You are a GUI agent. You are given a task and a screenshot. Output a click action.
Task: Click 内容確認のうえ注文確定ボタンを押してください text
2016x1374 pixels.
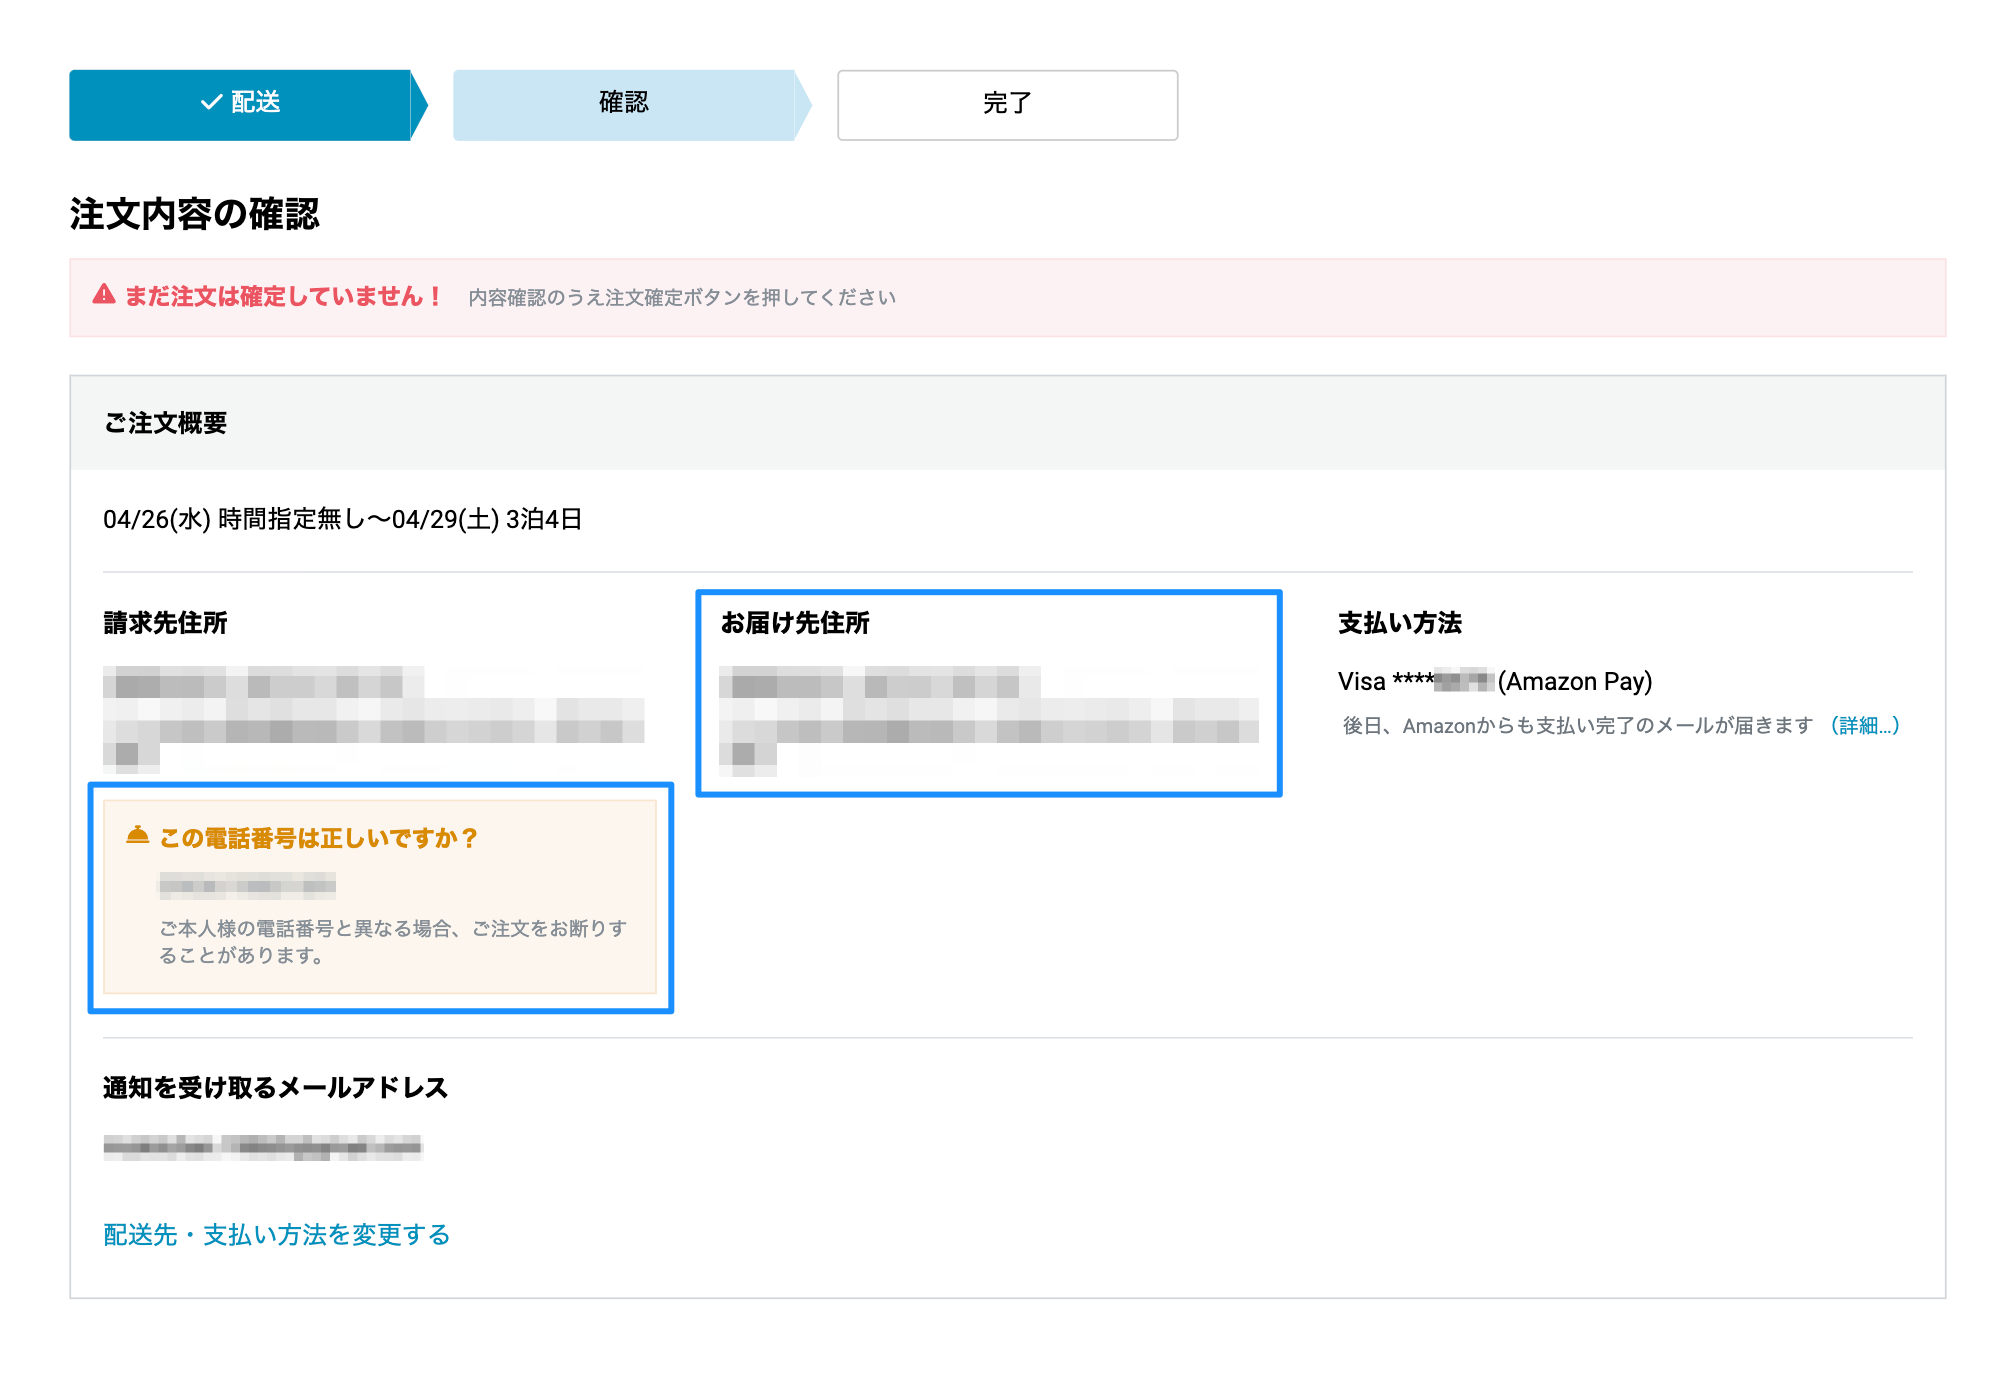(682, 298)
